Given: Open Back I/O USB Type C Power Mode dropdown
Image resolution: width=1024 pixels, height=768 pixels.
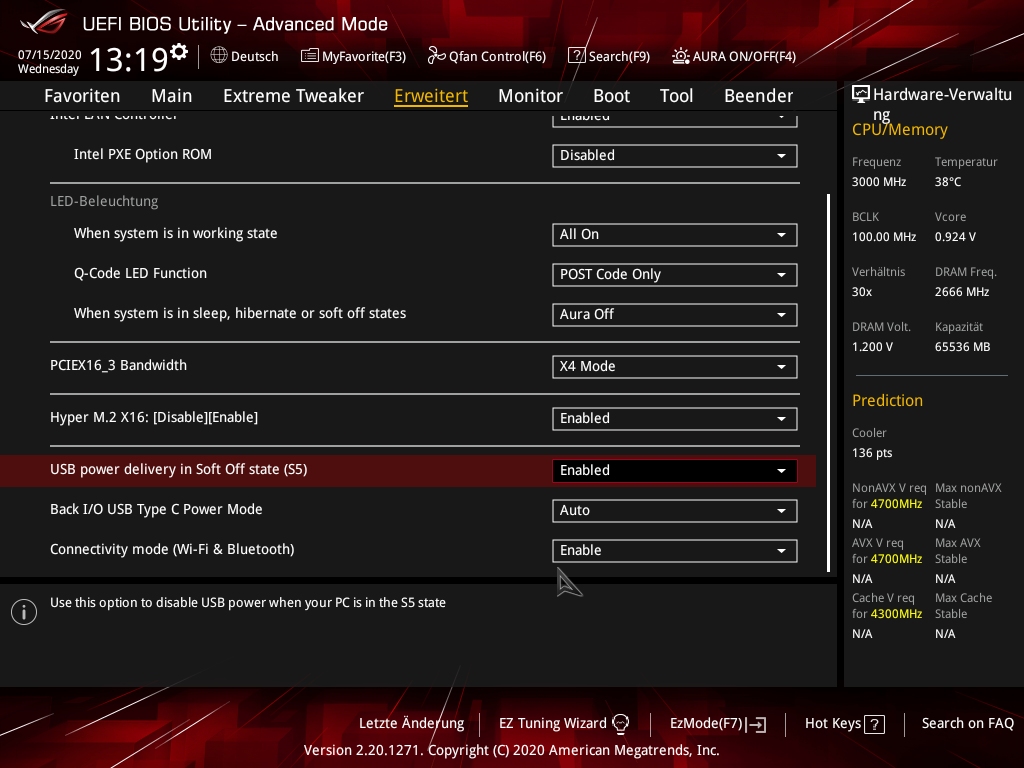Looking at the screenshot, I should [x=675, y=511].
